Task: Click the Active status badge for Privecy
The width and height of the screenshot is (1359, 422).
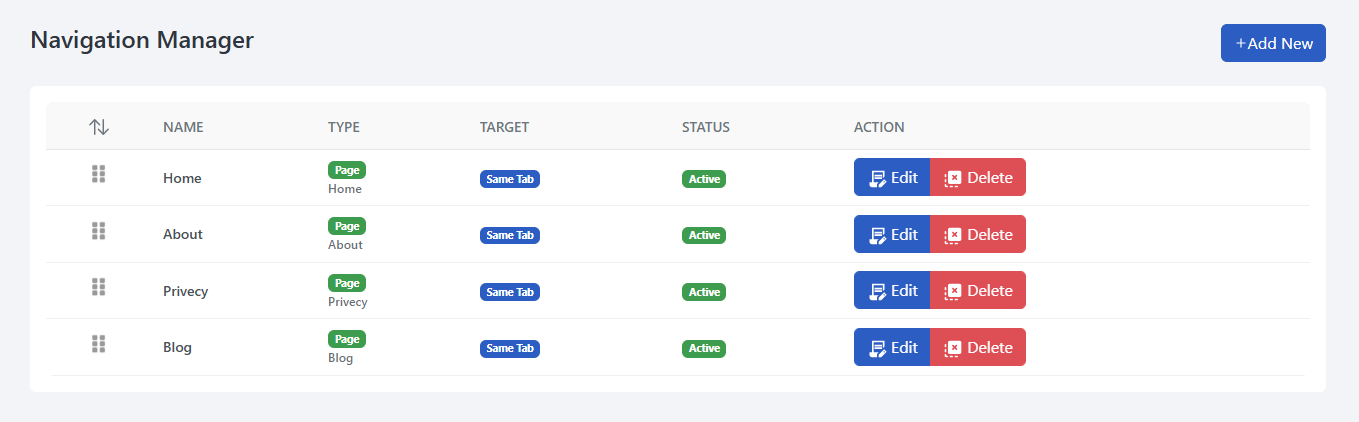Action: [x=704, y=292]
